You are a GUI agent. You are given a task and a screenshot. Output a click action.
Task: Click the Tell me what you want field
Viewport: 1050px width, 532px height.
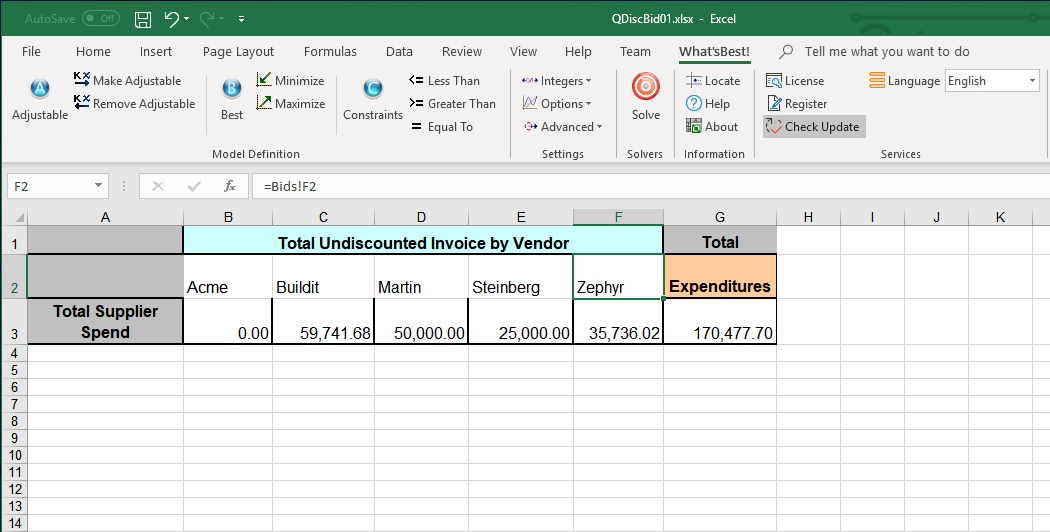click(887, 52)
